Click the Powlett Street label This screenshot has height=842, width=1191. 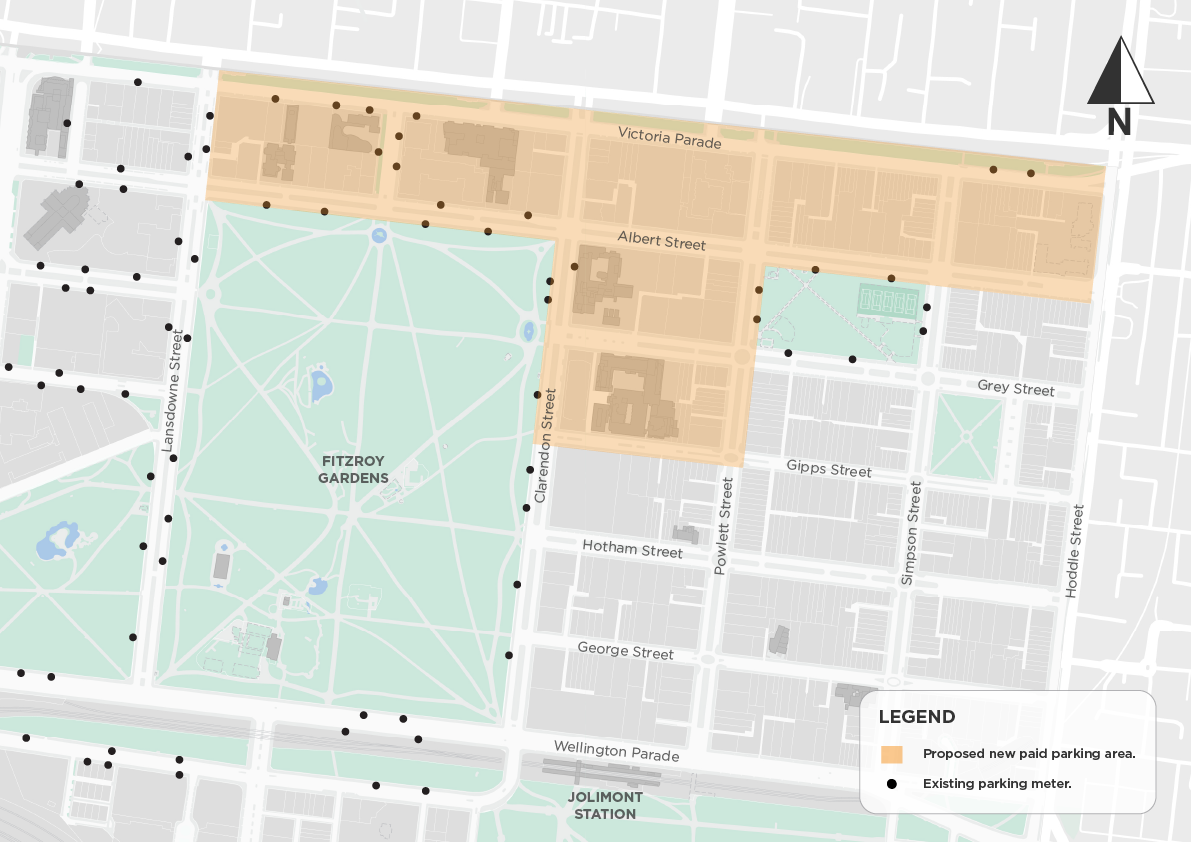click(x=723, y=525)
